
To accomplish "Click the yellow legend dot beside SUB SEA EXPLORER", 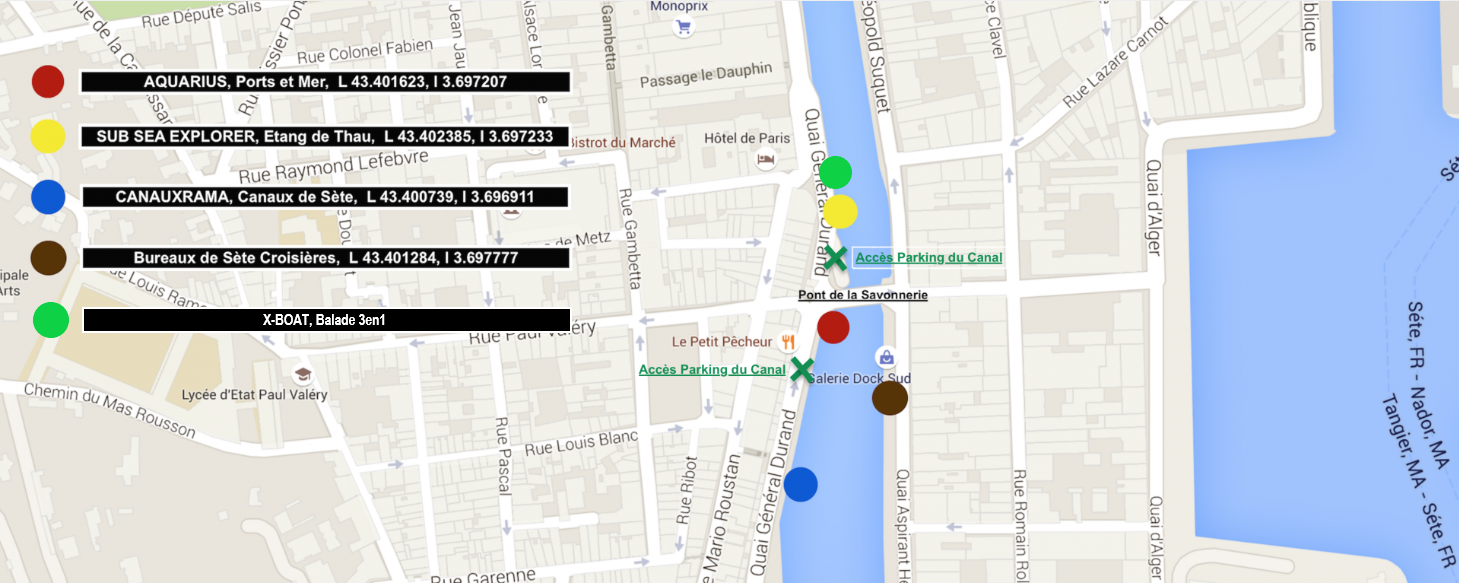I will click(x=48, y=136).
